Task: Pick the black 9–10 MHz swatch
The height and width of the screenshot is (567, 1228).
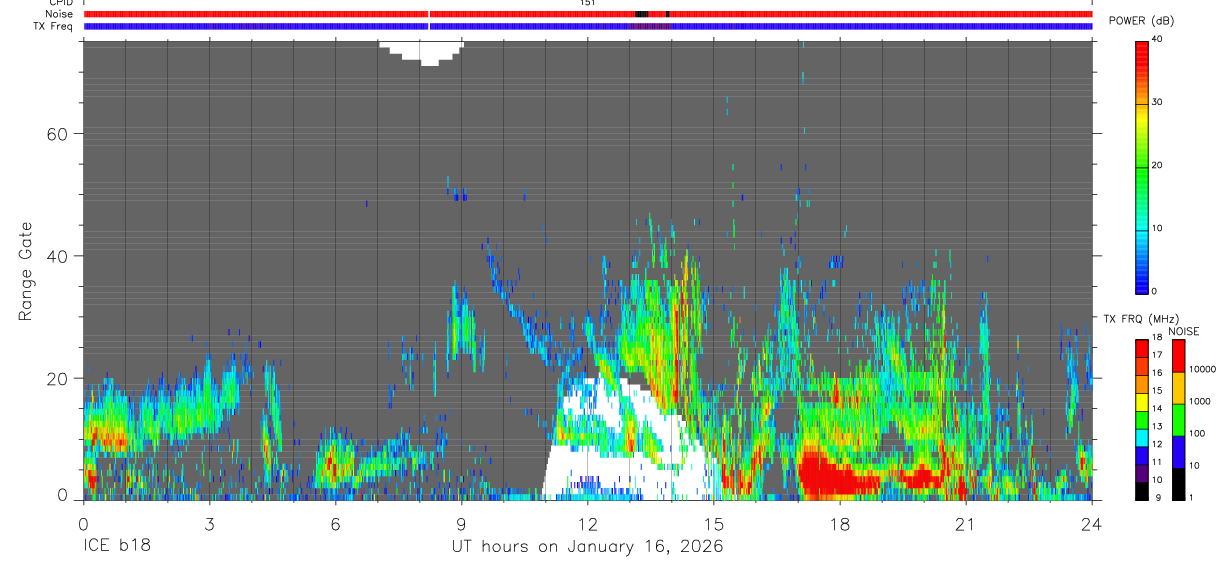Action: point(1142,491)
